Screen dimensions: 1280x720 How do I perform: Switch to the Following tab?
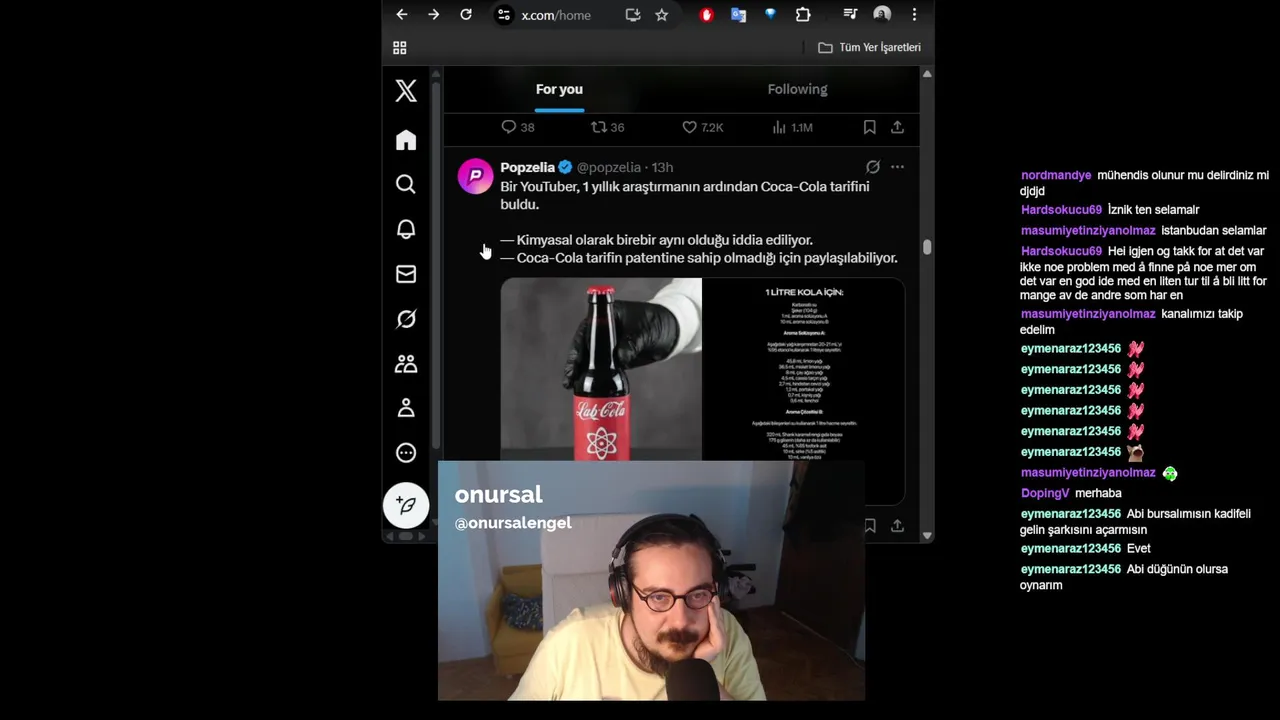click(797, 89)
